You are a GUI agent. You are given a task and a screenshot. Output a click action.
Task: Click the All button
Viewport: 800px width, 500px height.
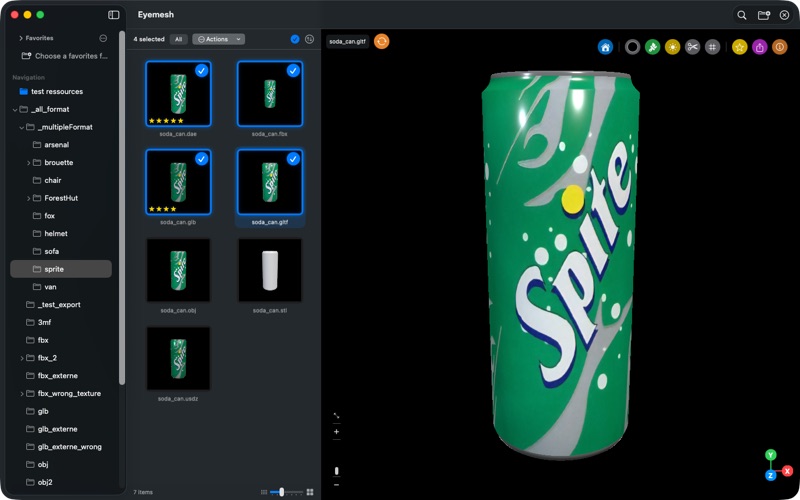point(179,39)
